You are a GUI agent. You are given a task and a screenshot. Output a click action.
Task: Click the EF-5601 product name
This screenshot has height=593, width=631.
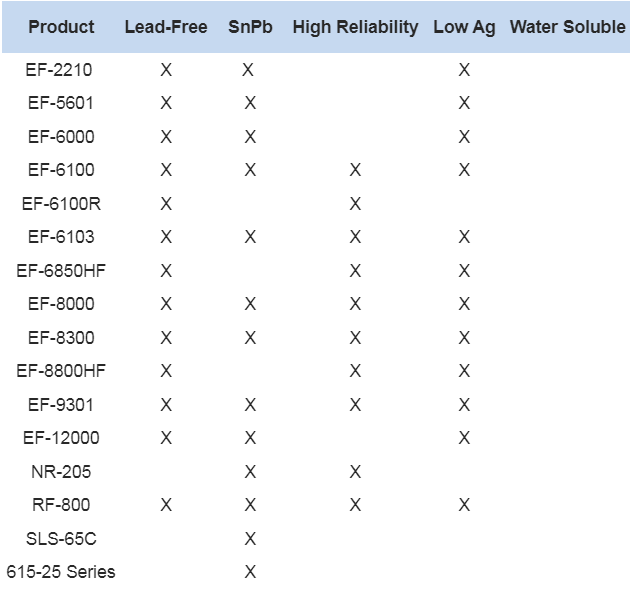[x=61, y=103]
